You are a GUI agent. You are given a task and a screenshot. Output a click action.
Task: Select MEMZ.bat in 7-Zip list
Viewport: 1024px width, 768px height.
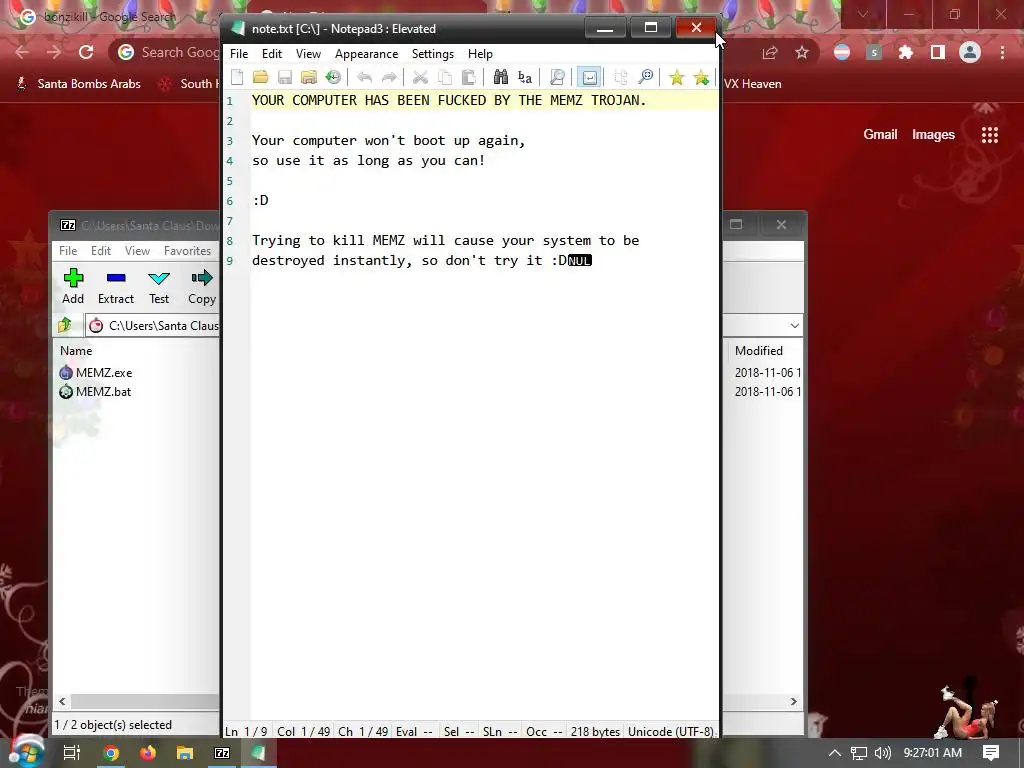pos(103,392)
